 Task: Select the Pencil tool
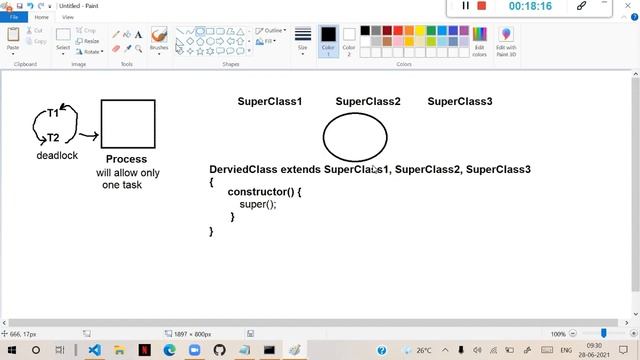[116, 35]
